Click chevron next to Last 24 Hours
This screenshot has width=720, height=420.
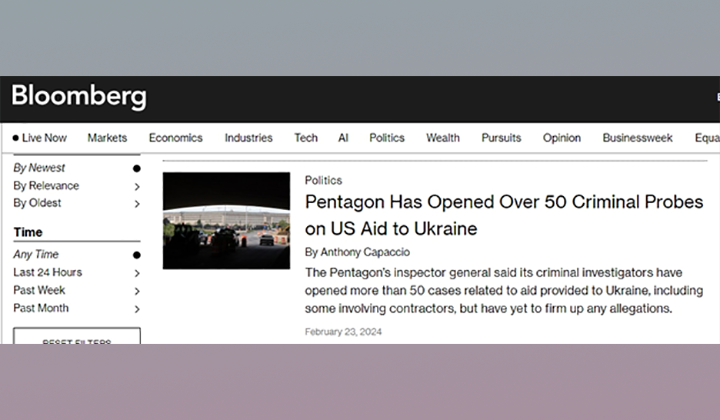point(137,273)
